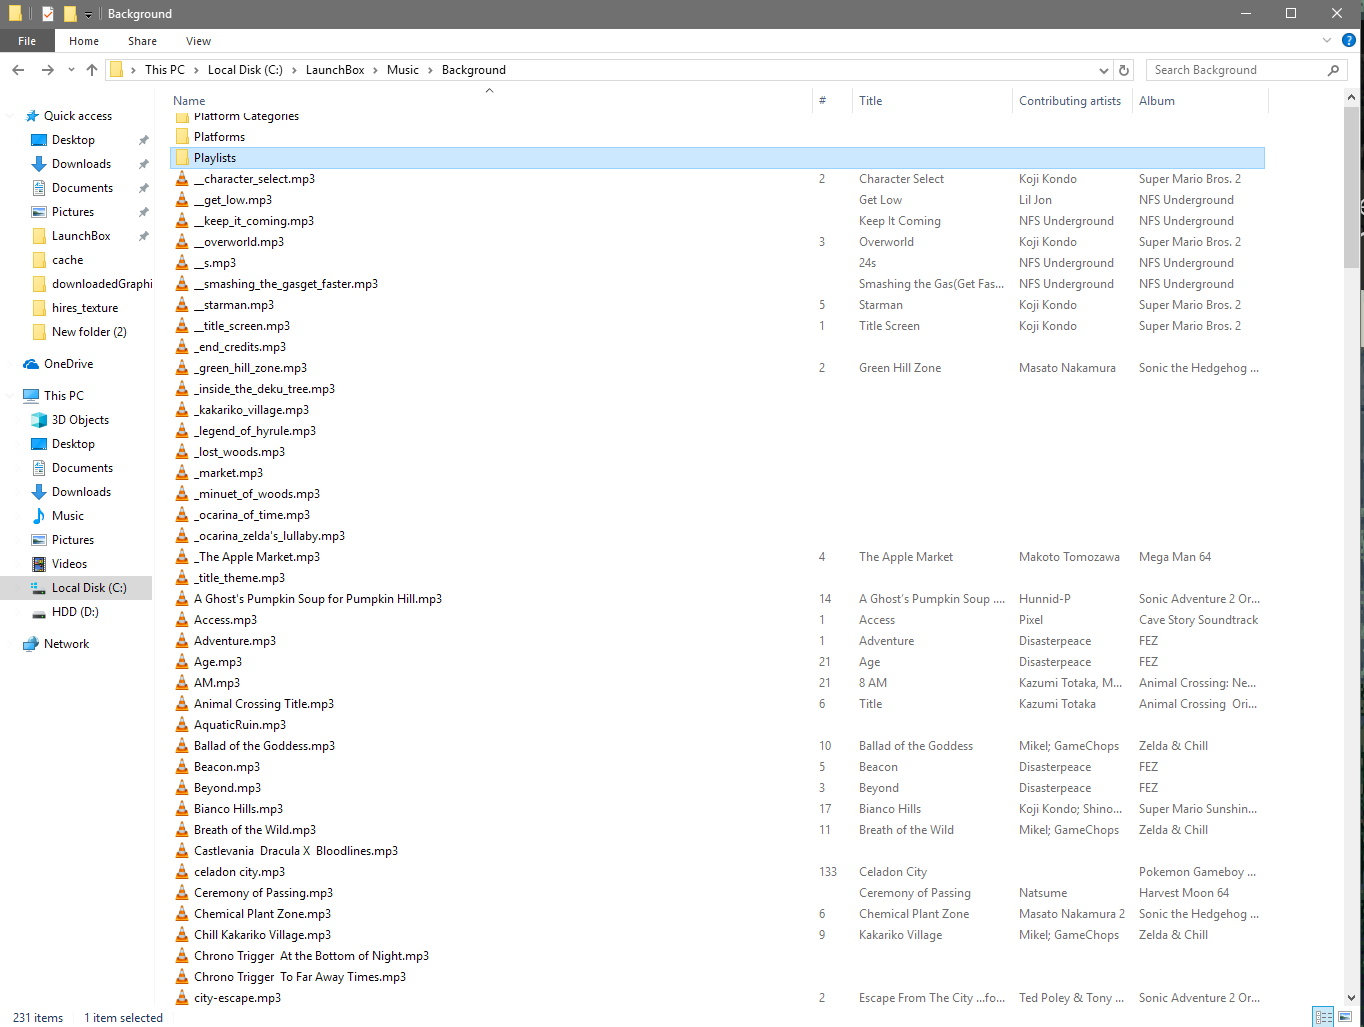Open hires_texture folder in sidebar
This screenshot has height=1027, width=1364.
click(84, 308)
